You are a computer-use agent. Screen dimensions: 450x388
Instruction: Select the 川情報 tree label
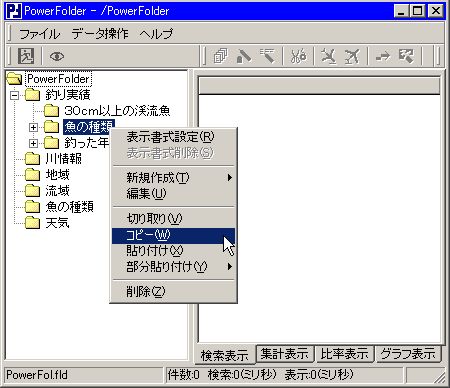coord(63,159)
